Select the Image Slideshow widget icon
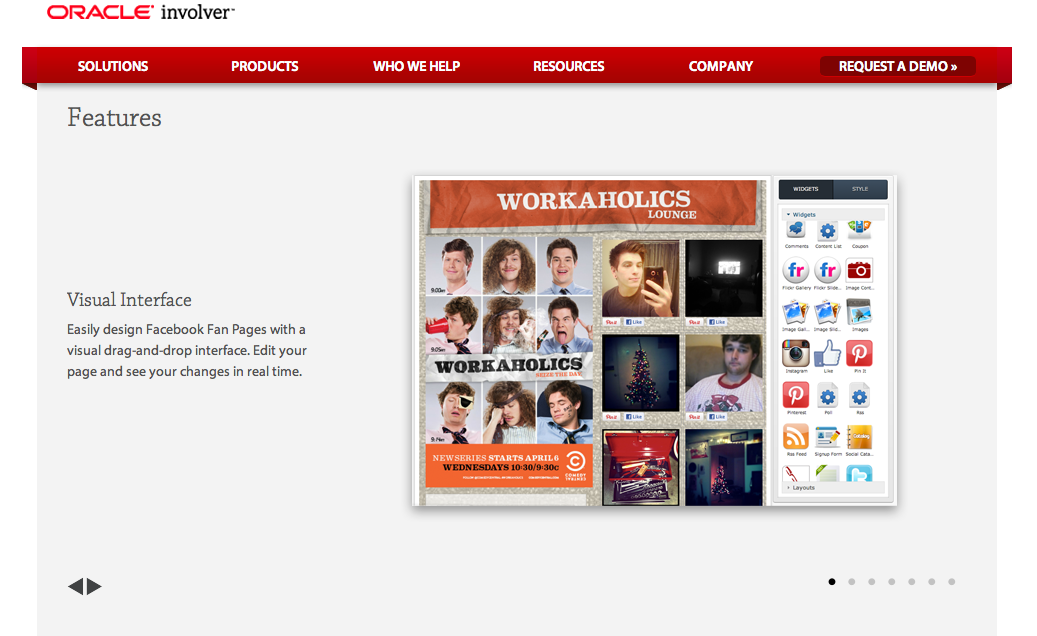1037x636 pixels. 827,312
